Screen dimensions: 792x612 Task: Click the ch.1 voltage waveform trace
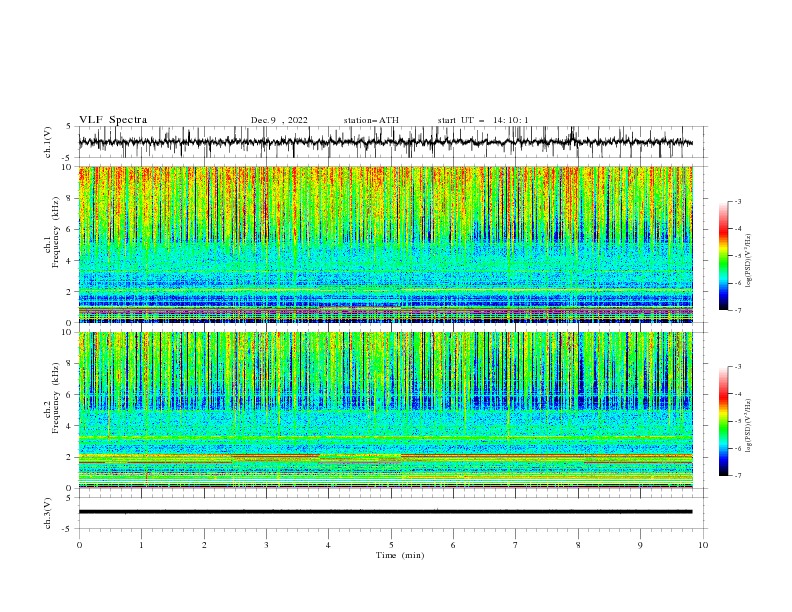pos(385,142)
